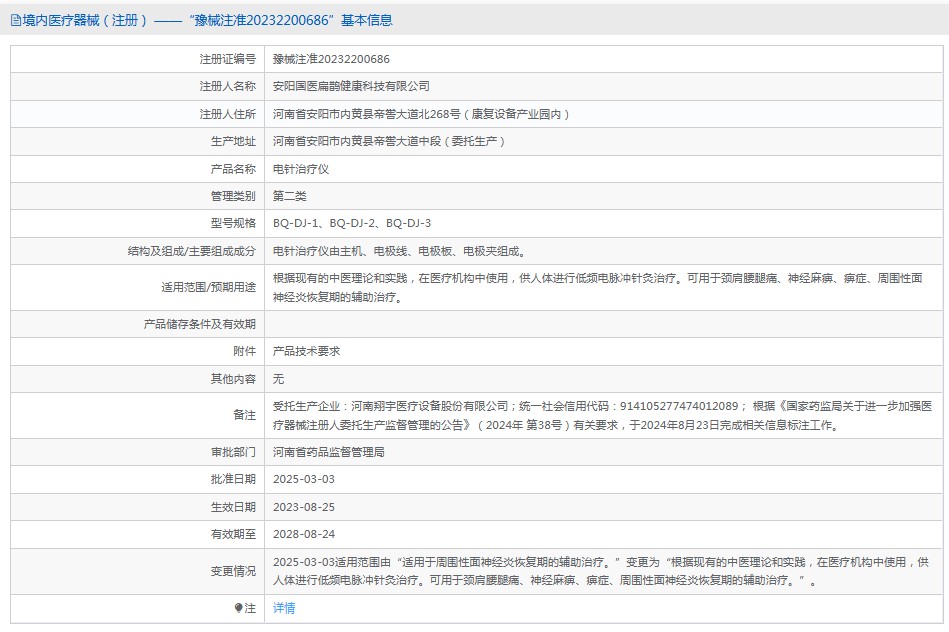This screenshot has width=949, height=632.
Task: Click the 生产地址 address value
Action: coord(389,142)
